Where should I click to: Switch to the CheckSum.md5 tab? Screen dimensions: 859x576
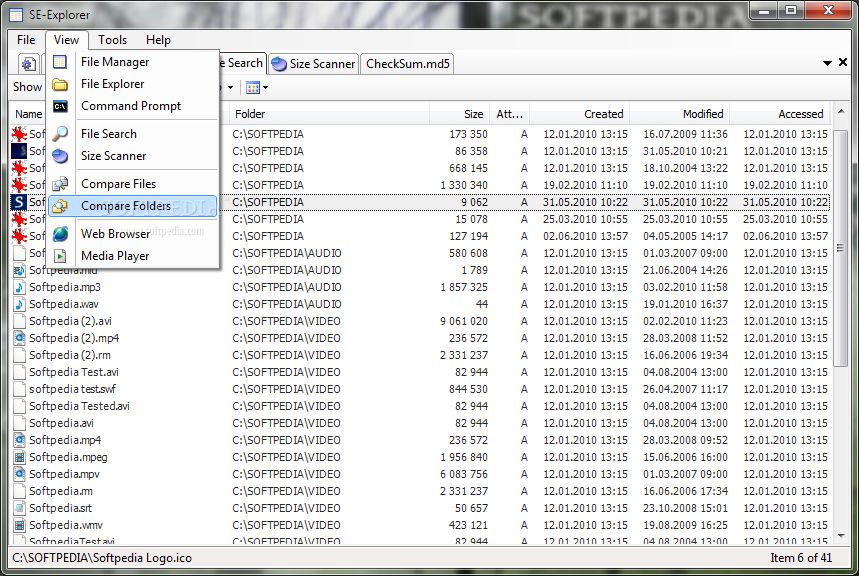click(407, 64)
